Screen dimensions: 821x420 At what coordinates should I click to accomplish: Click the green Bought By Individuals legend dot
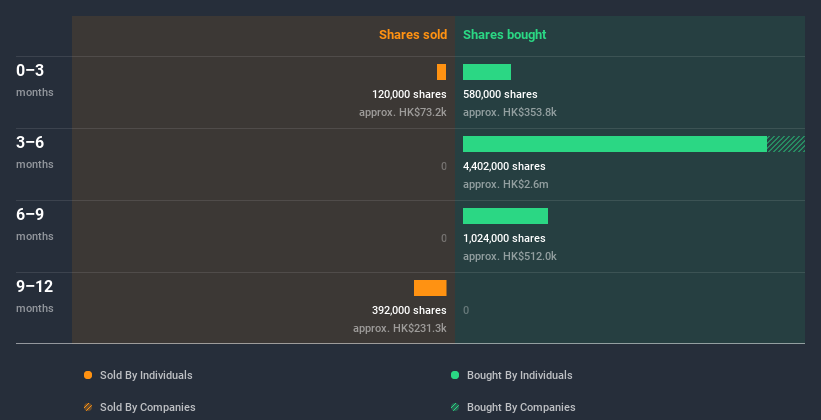[x=455, y=375]
